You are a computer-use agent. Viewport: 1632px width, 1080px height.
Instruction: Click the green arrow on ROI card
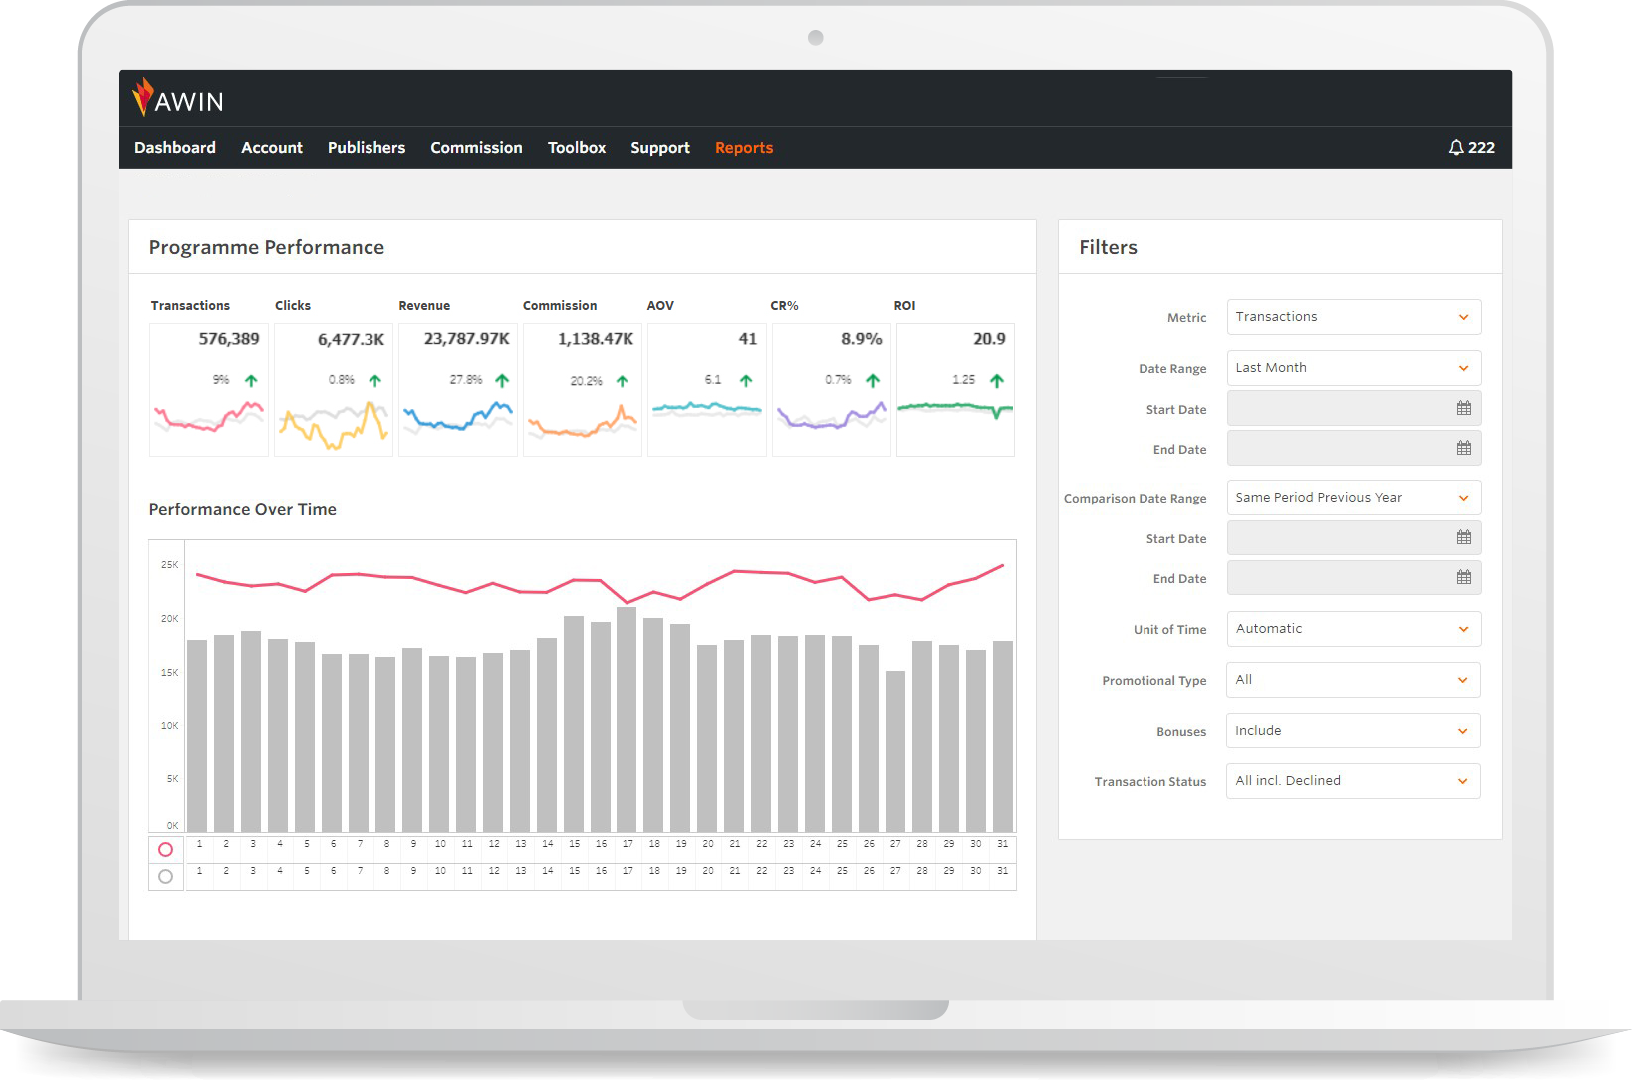point(996,381)
